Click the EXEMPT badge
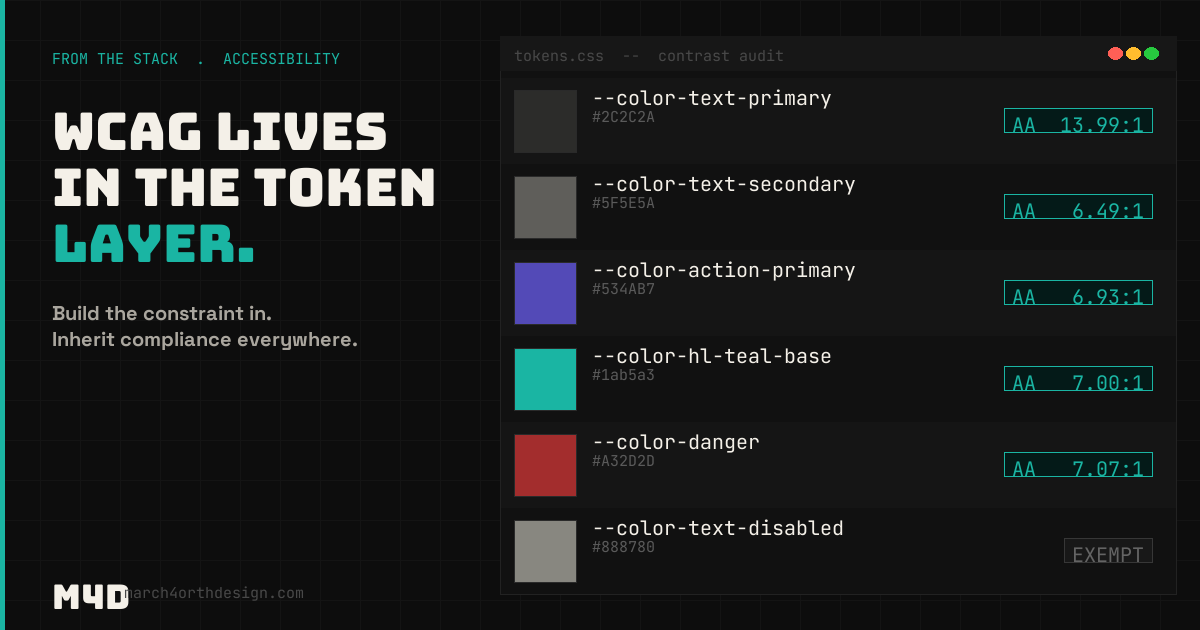This screenshot has width=1200, height=630. pyautogui.click(x=1108, y=551)
